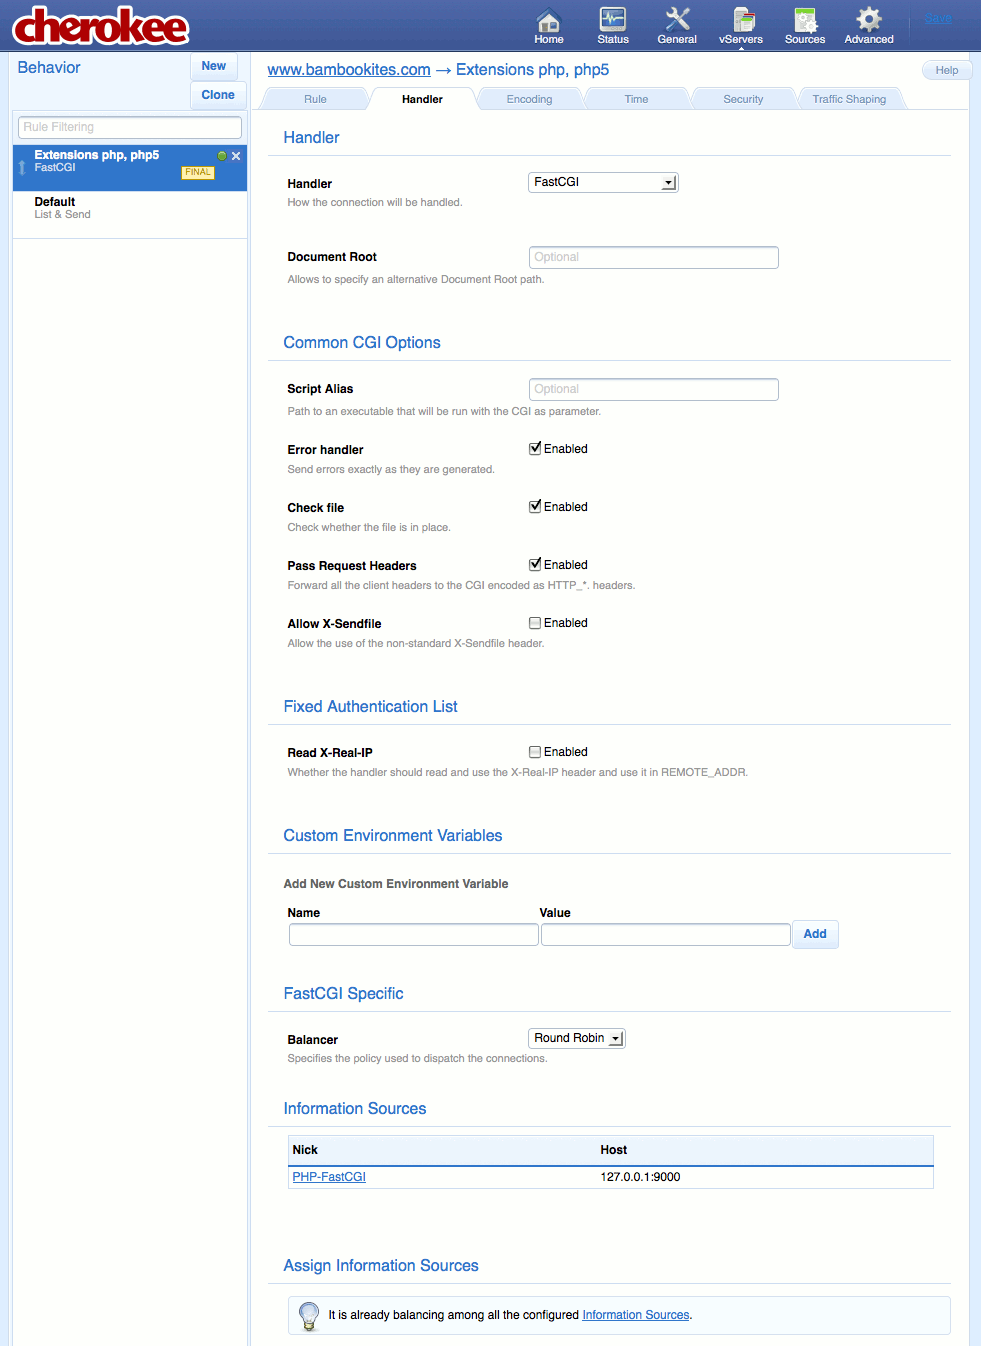Select the Advanced gear icon
The height and width of the screenshot is (1346, 981).
867,25
